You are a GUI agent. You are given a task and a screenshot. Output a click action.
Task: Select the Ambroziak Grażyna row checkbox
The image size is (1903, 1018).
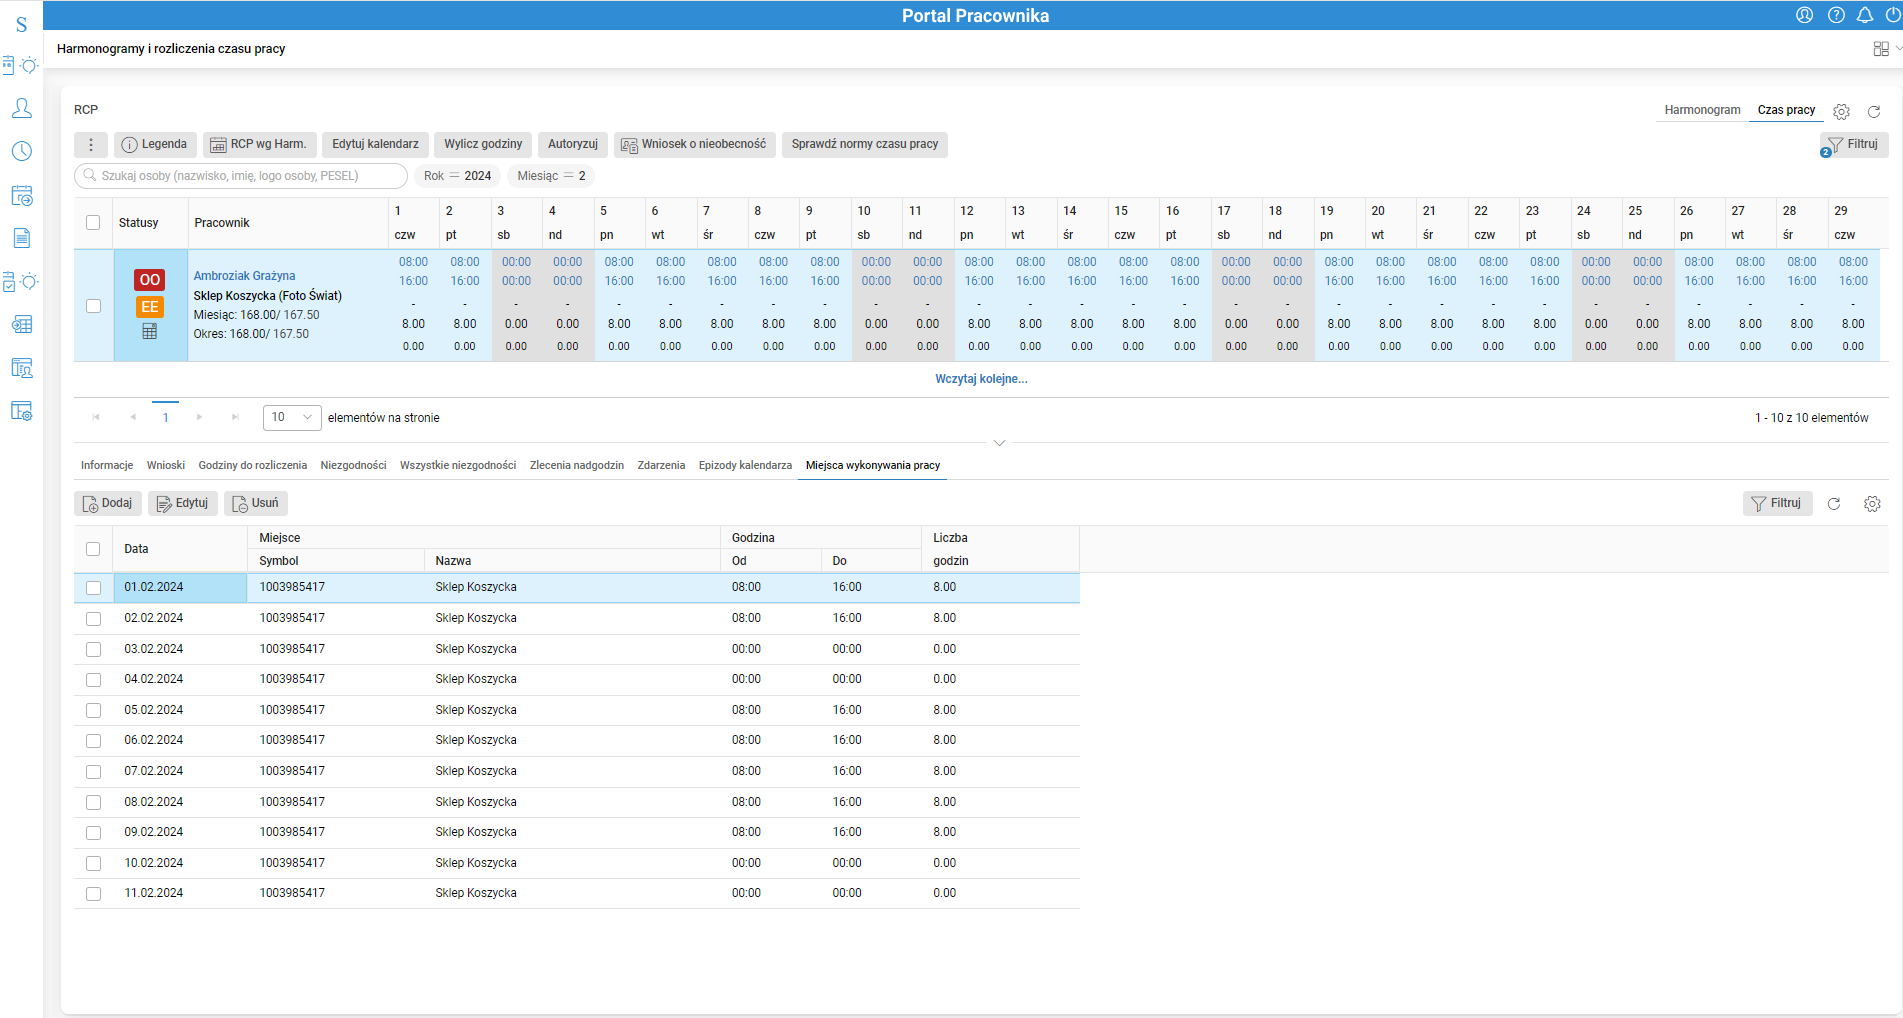(93, 306)
